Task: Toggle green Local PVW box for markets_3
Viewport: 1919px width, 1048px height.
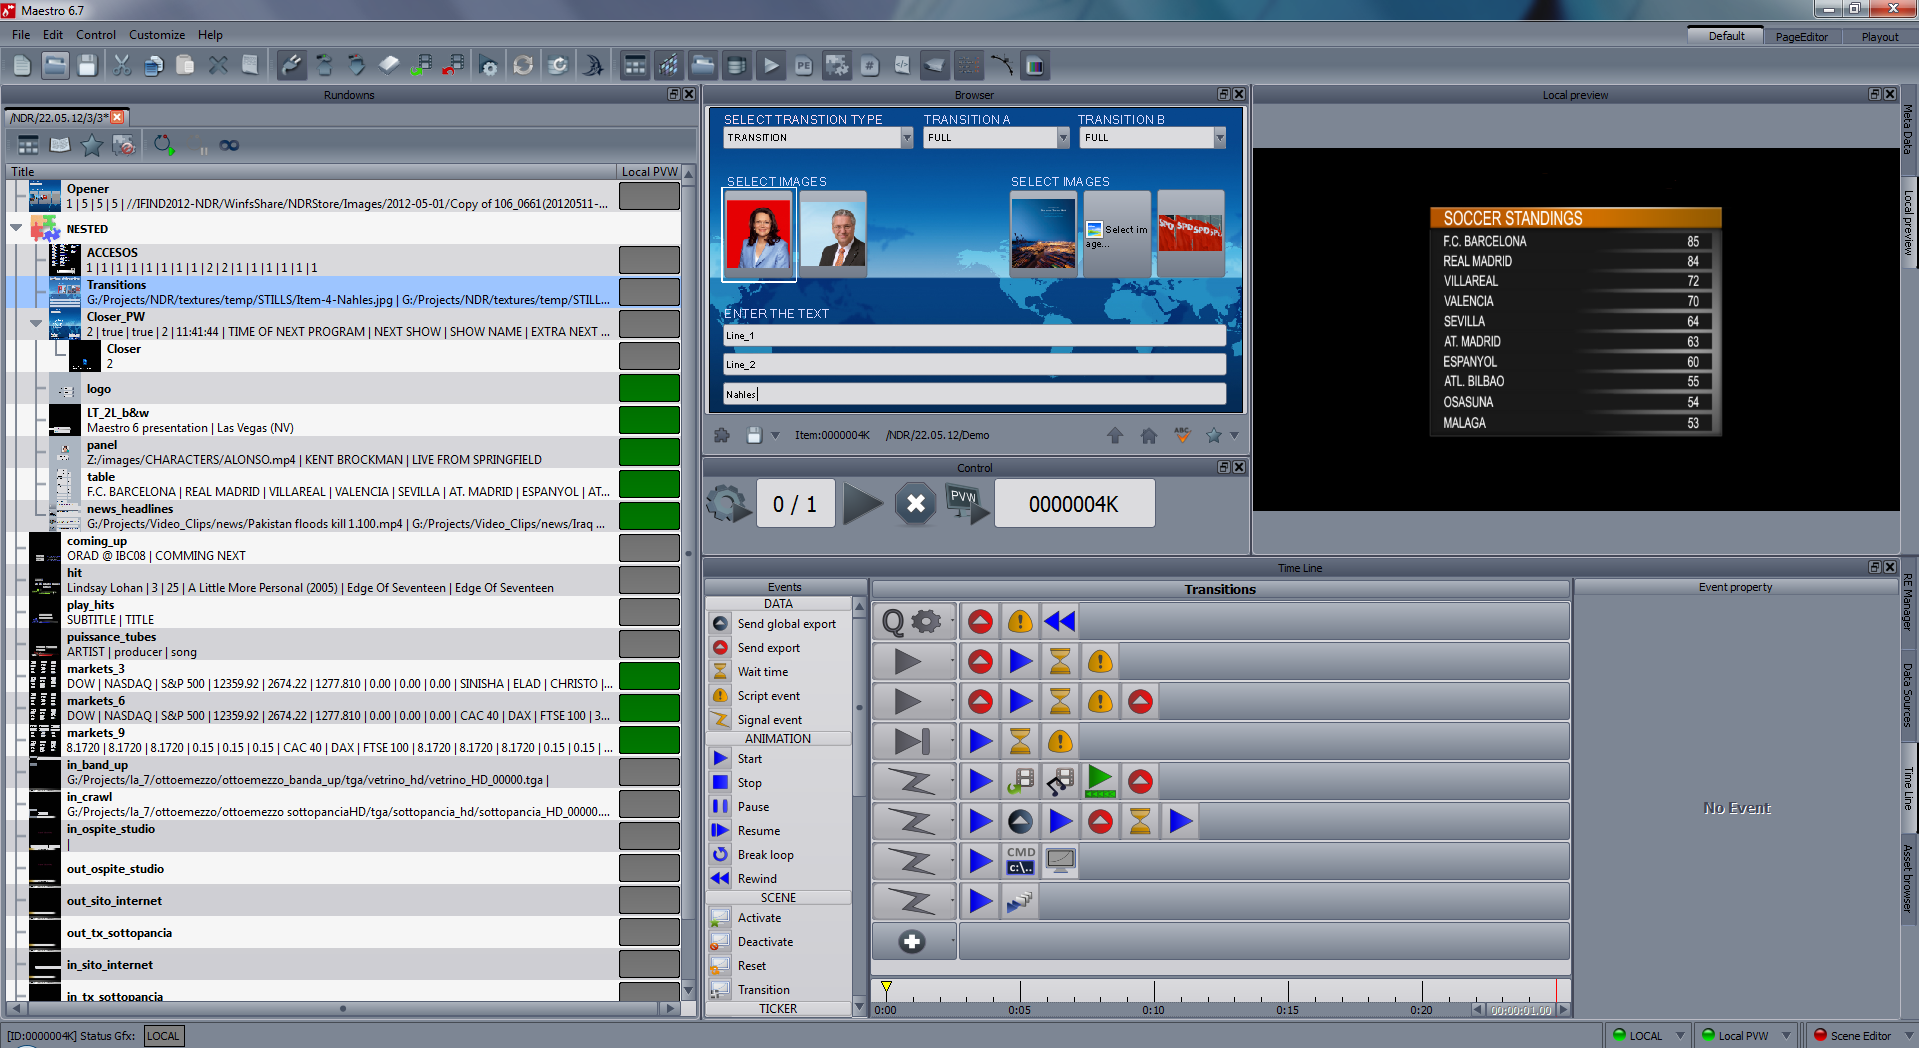Action: point(649,676)
